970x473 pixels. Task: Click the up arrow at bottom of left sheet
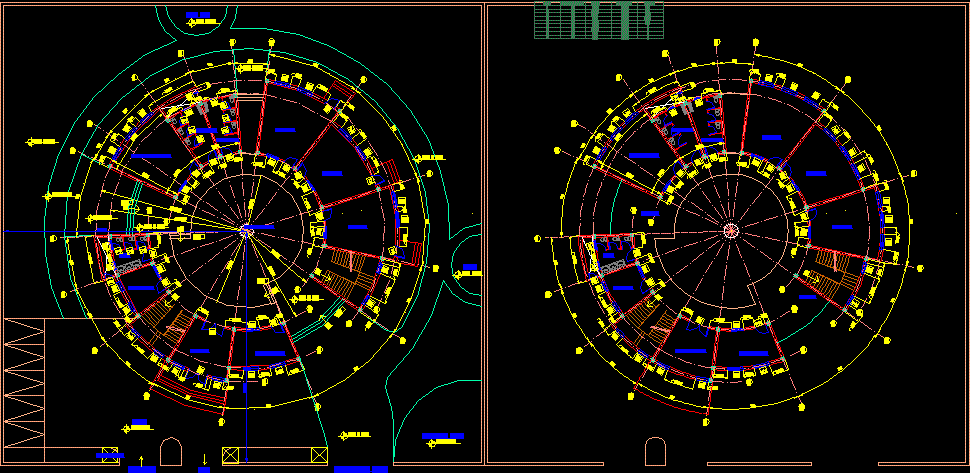[x=142, y=458]
